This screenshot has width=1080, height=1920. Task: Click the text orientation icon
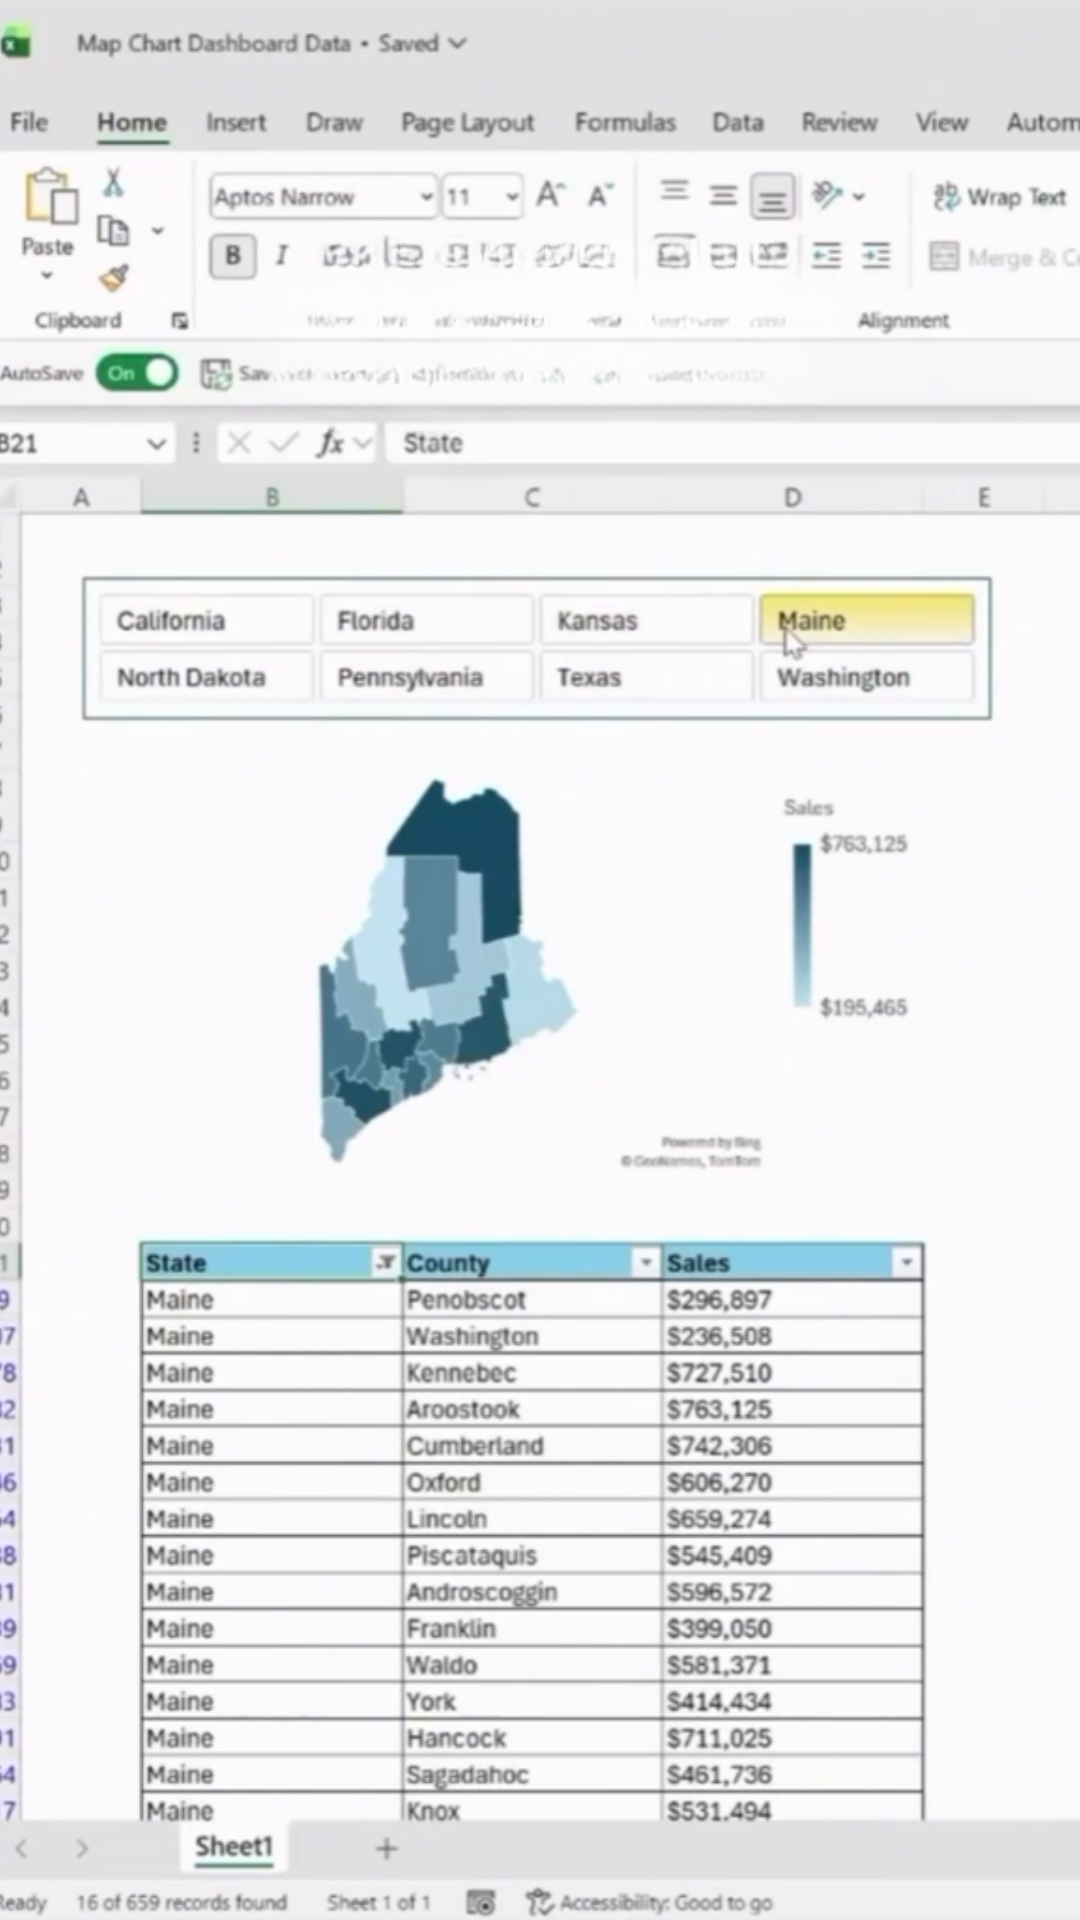827,194
